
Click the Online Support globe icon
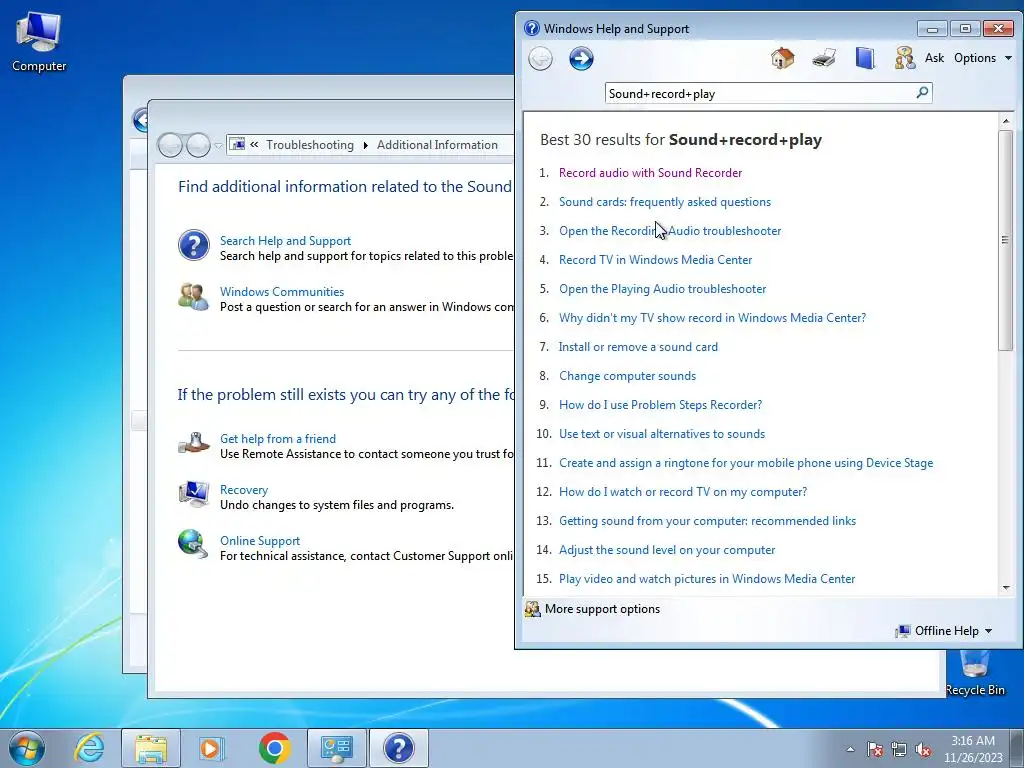[193, 545]
